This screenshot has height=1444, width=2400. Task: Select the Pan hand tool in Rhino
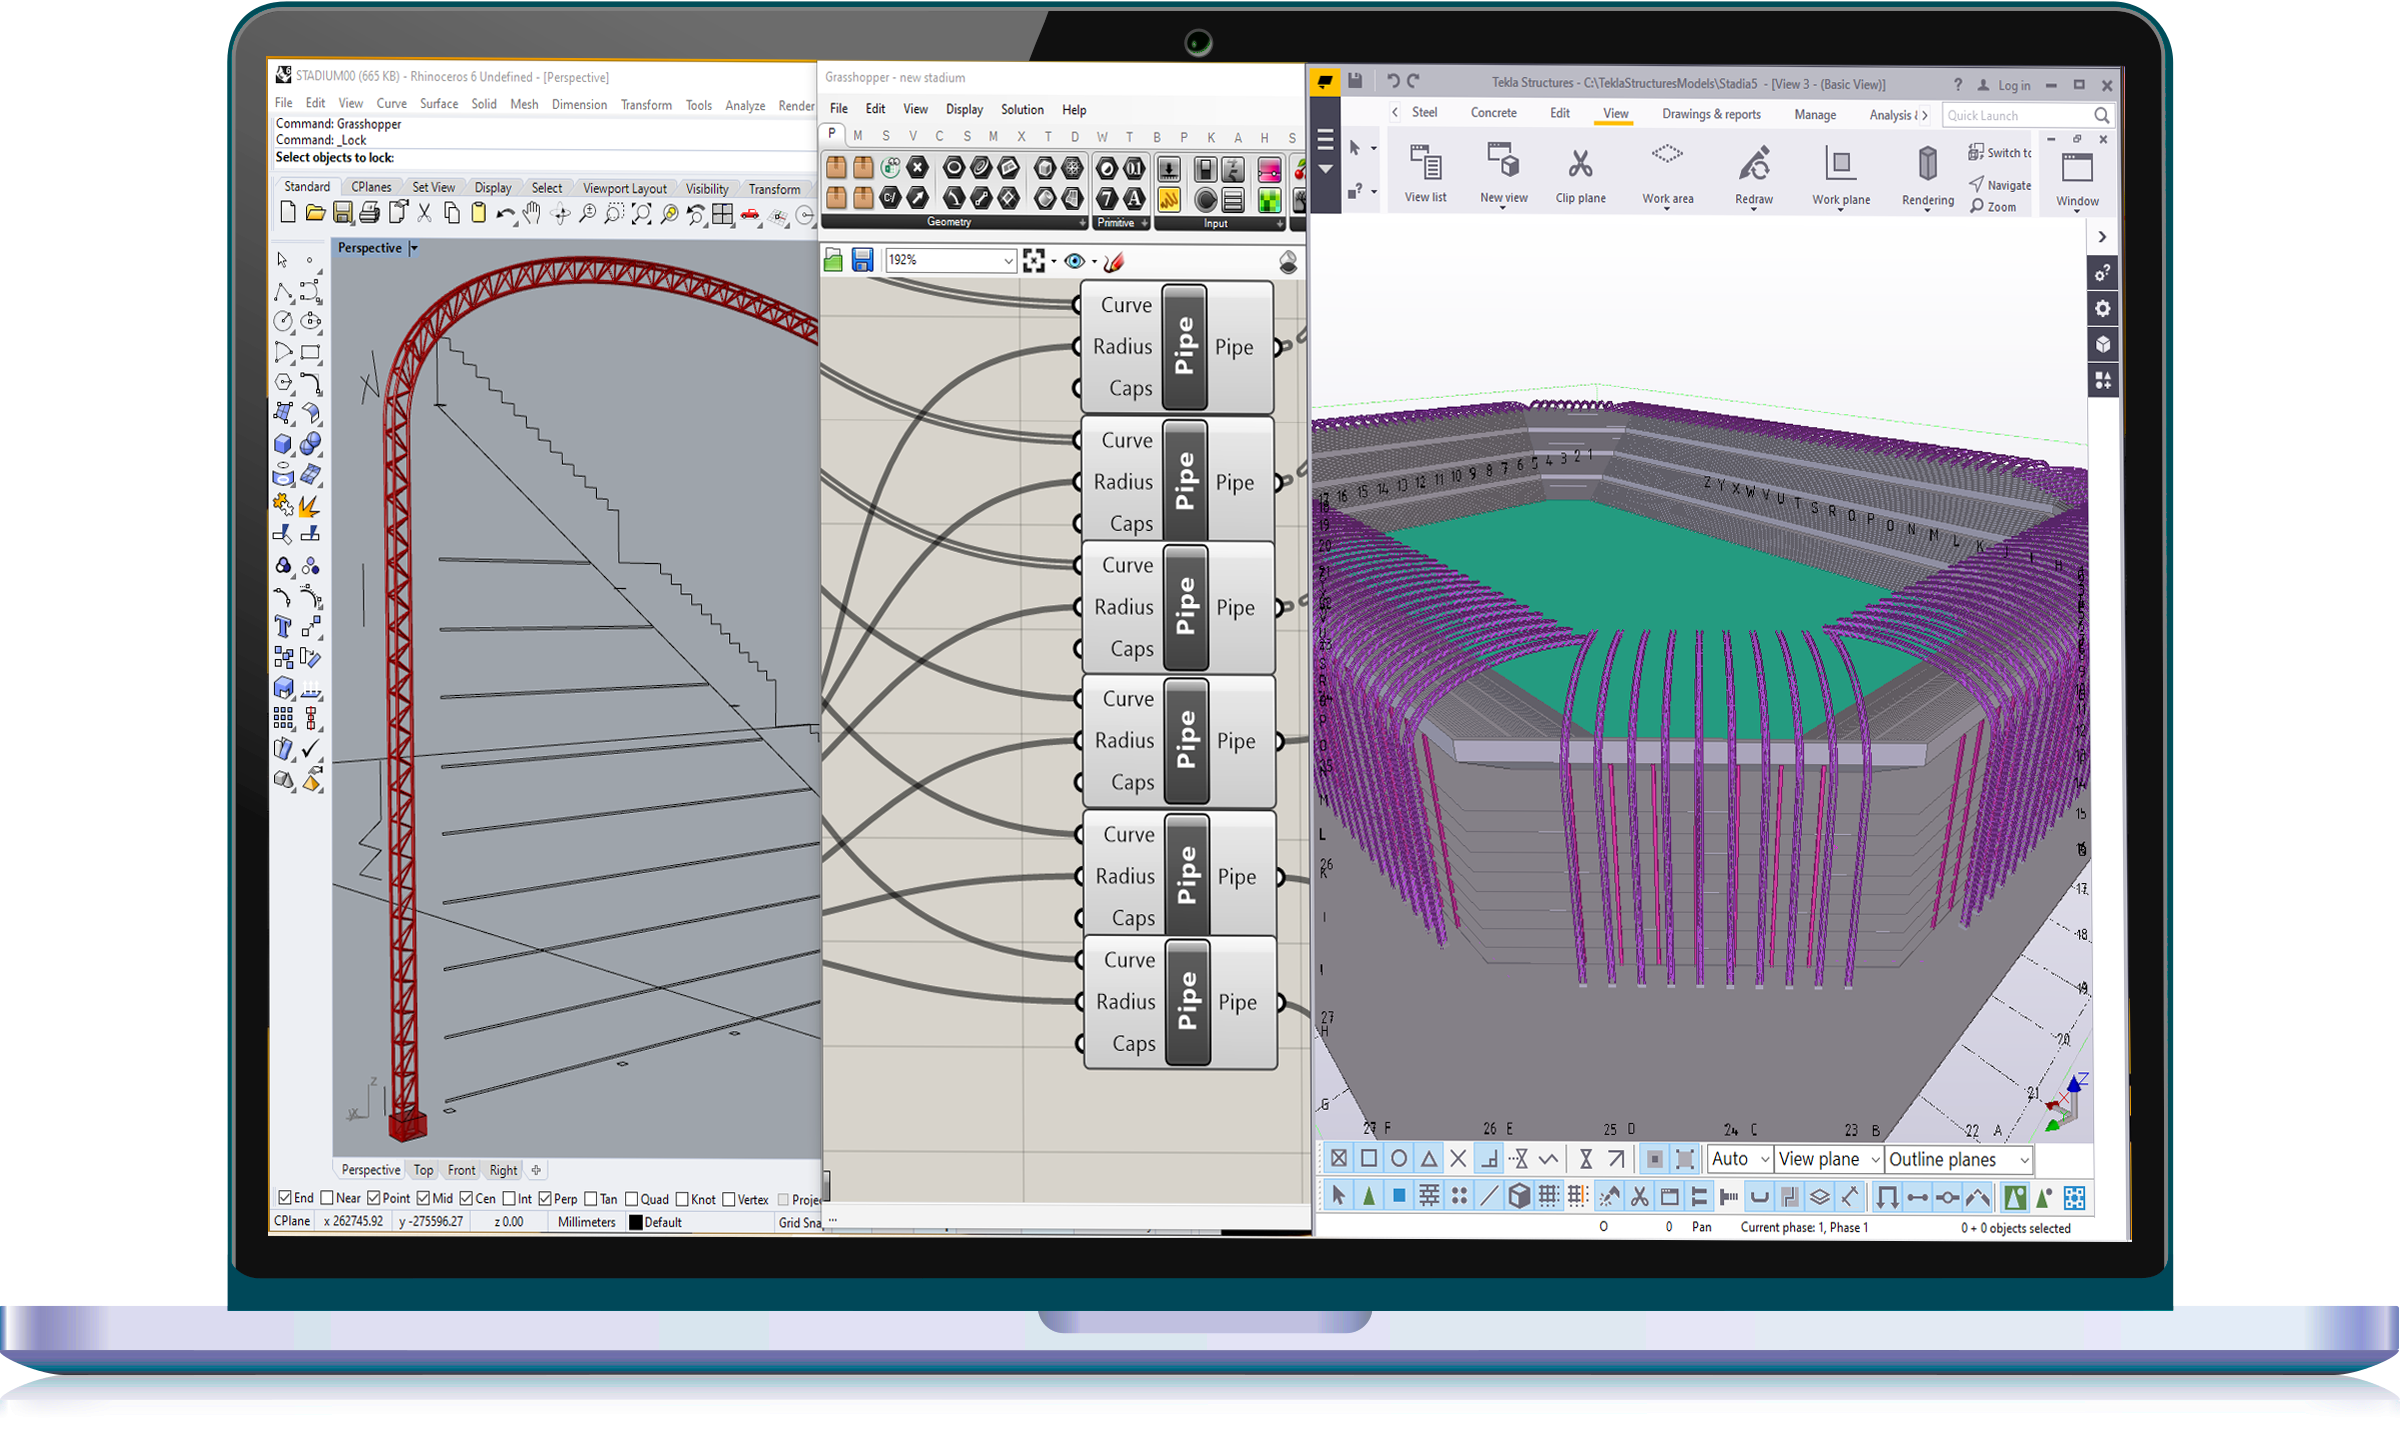click(x=532, y=213)
